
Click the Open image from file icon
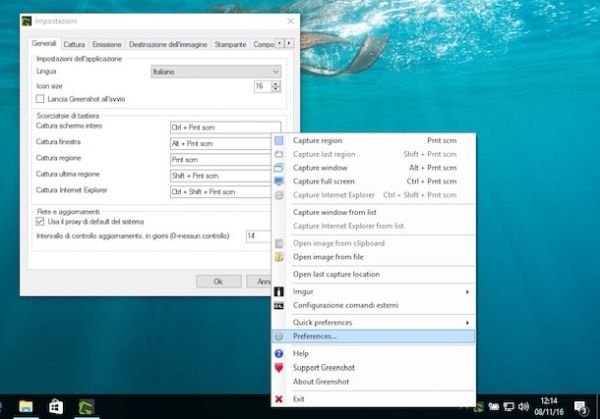pyautogui.click(x=280, y=256)
